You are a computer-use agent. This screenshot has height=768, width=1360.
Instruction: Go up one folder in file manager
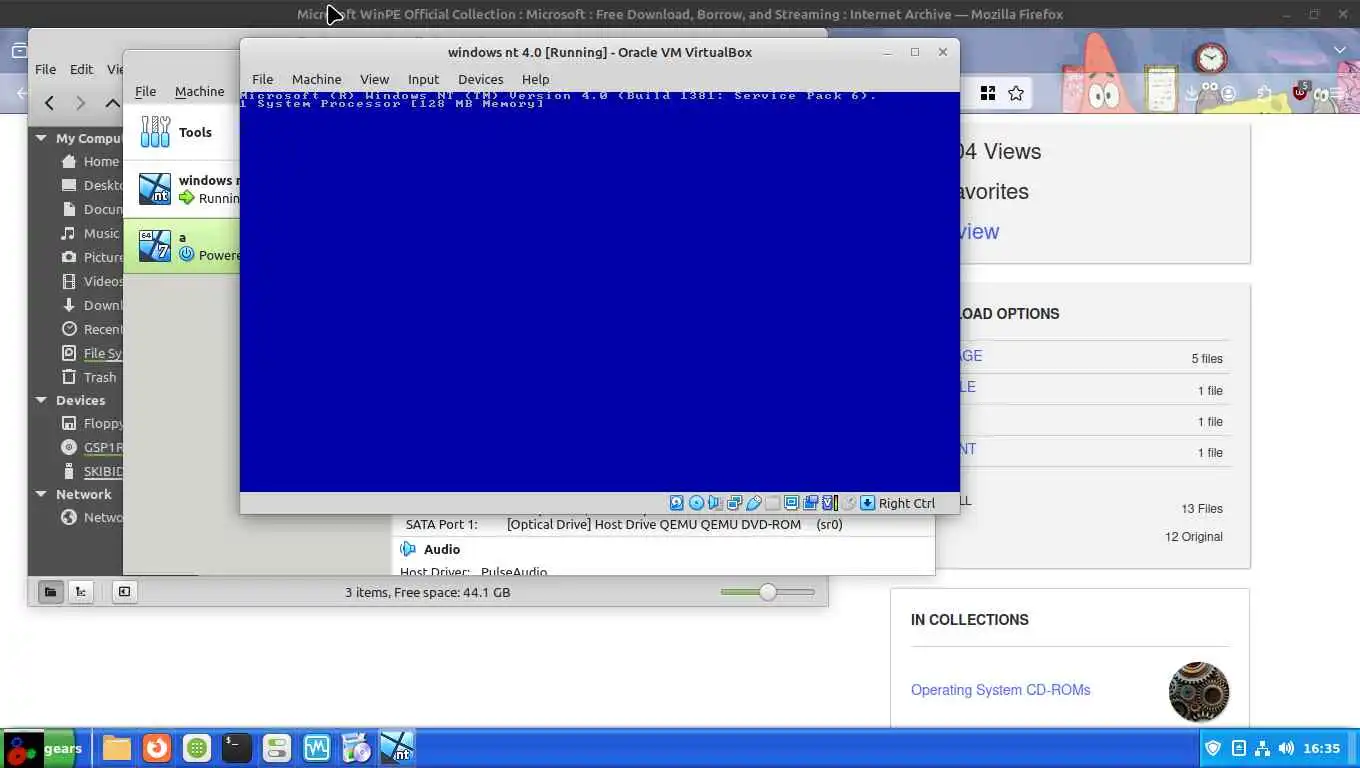[x=113, y=102]
